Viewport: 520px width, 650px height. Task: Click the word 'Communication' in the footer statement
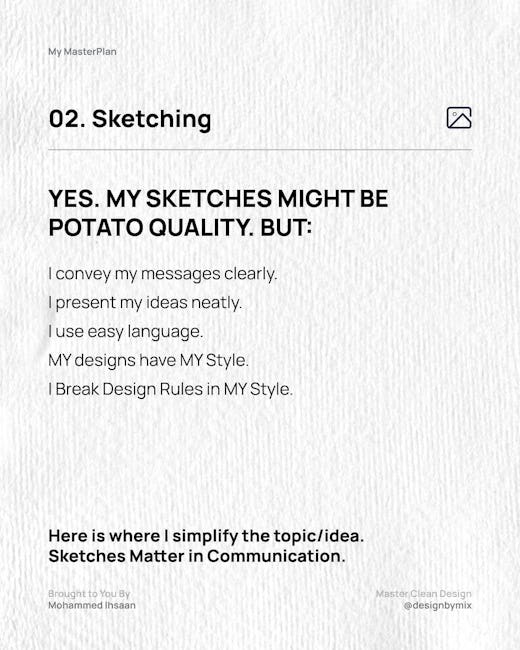(276, 556)
